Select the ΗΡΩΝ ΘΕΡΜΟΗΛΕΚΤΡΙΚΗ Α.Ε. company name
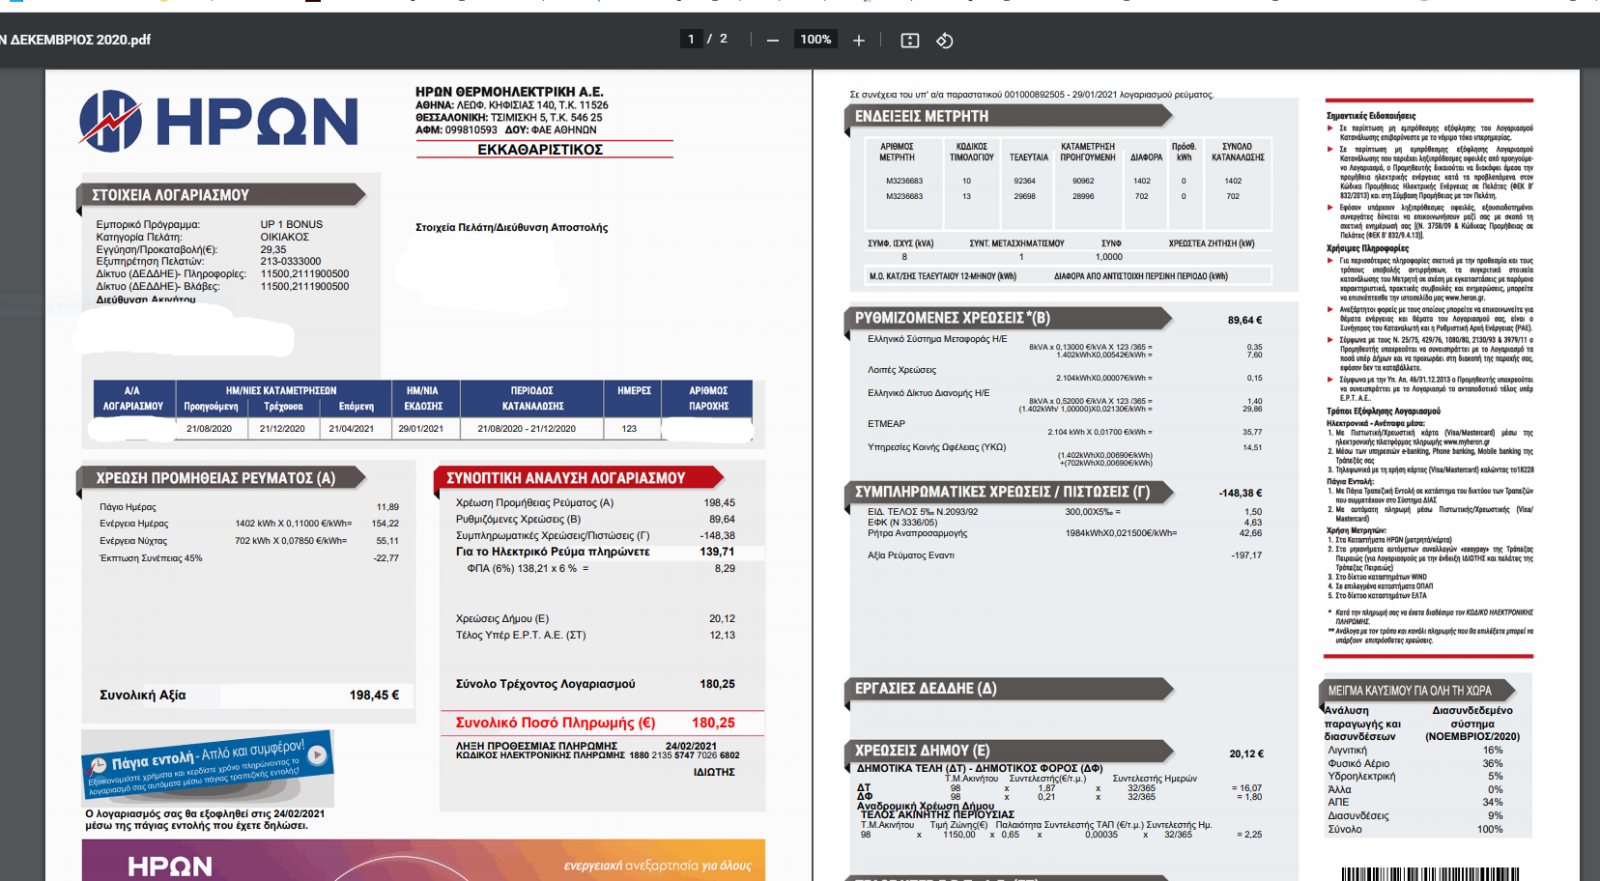 pyautogui.click(x=509, y=91)
